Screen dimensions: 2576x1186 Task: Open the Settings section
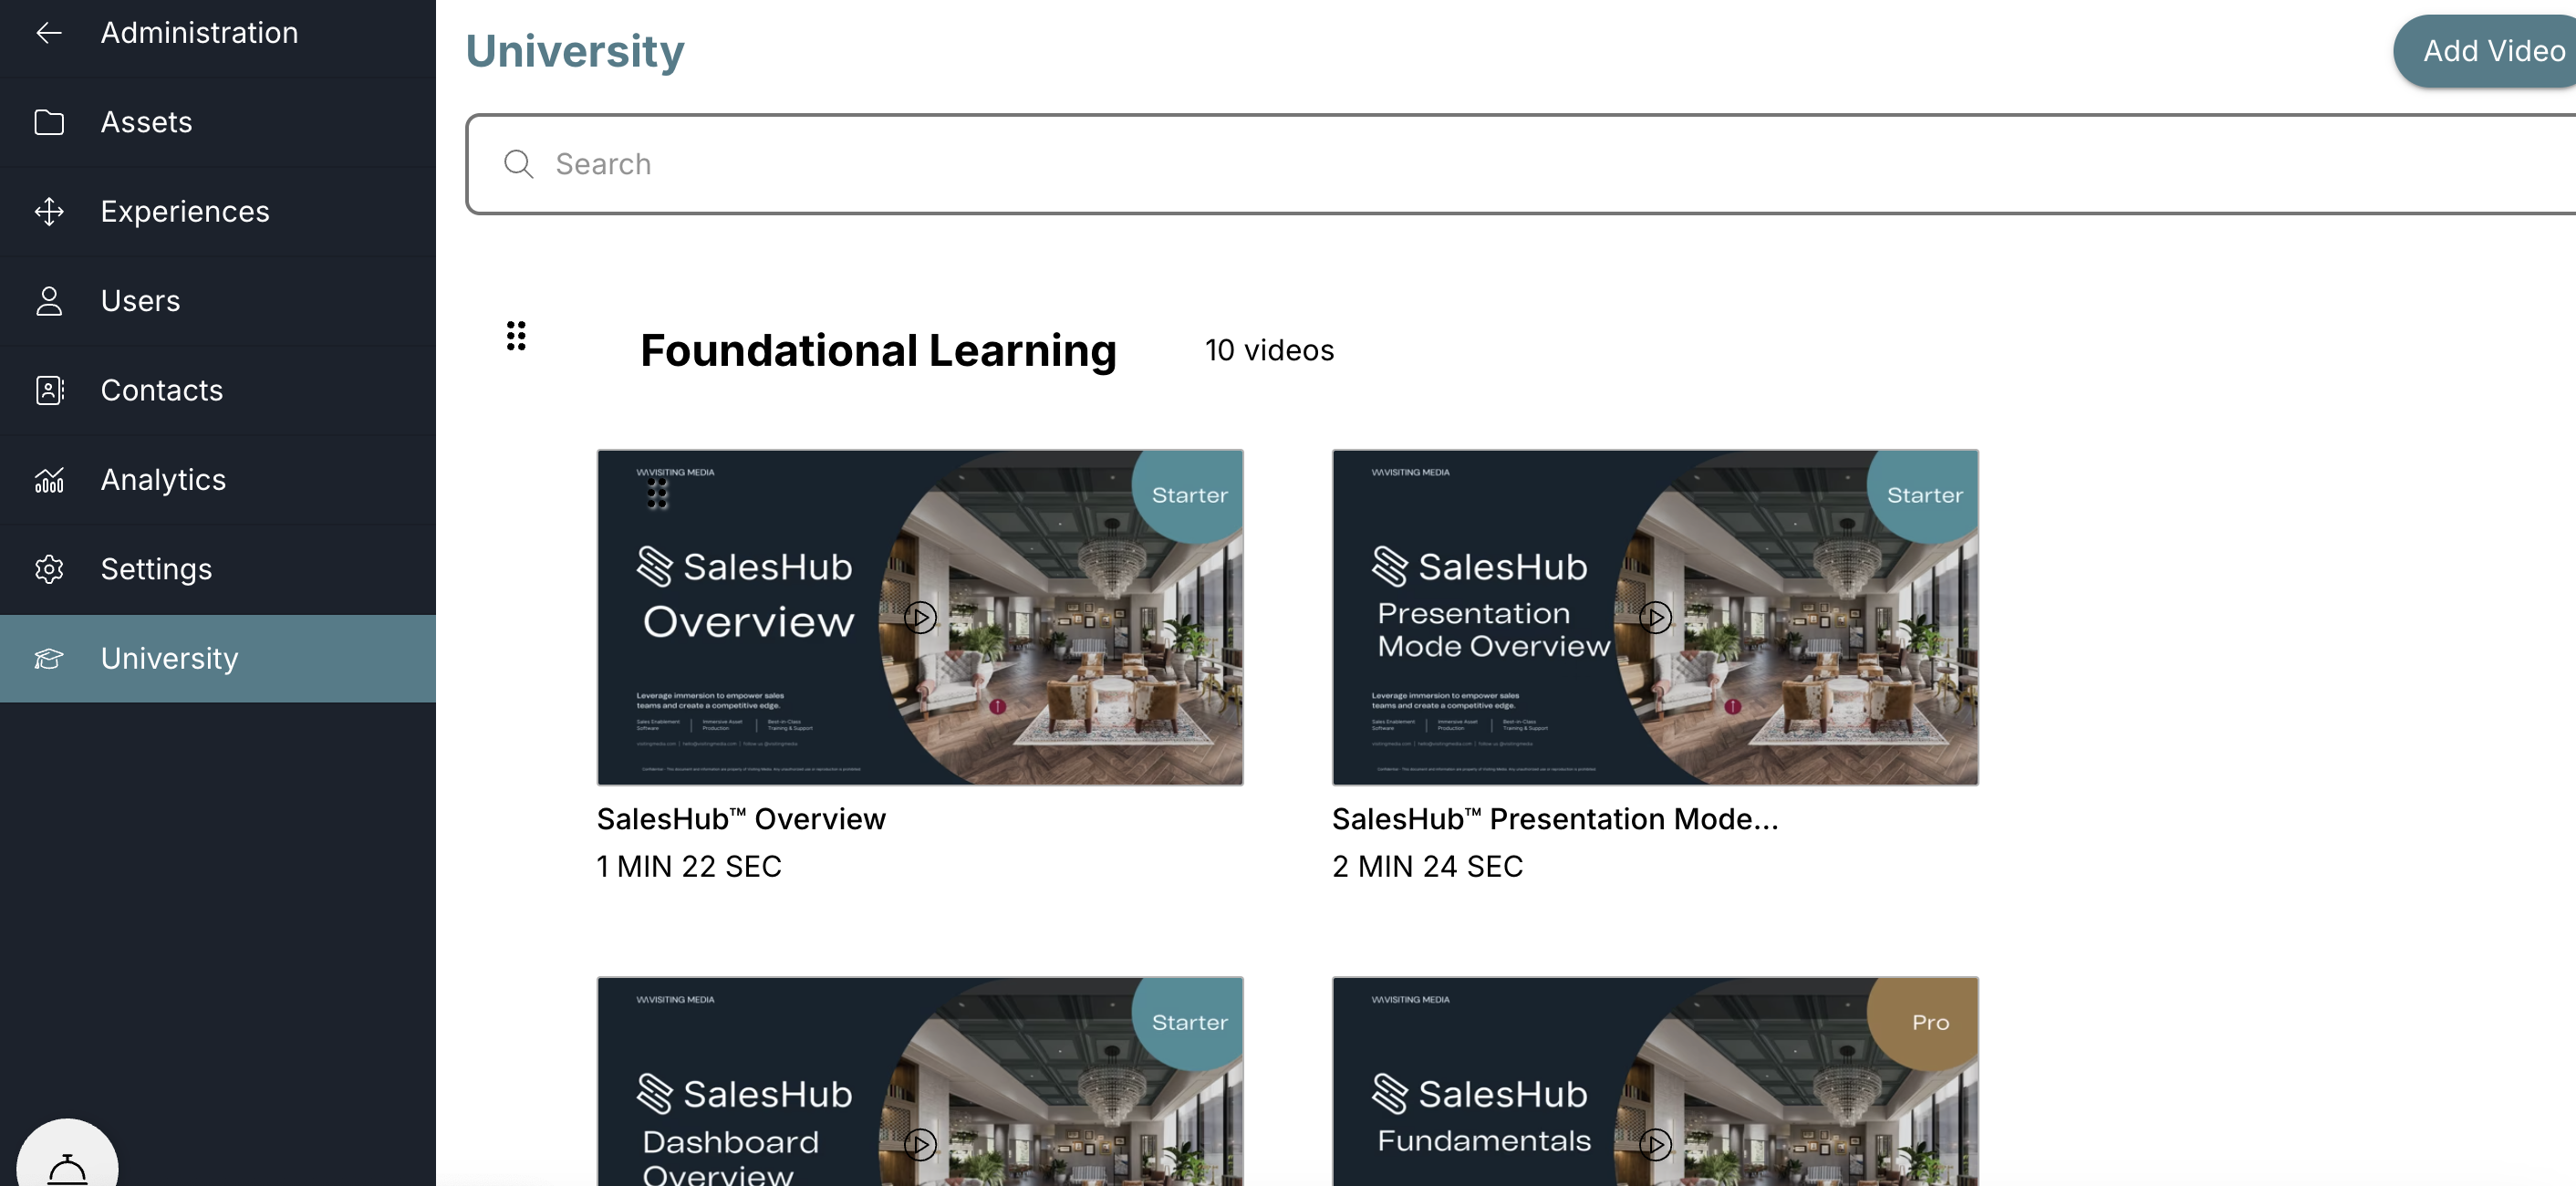(x=218, y=569)
